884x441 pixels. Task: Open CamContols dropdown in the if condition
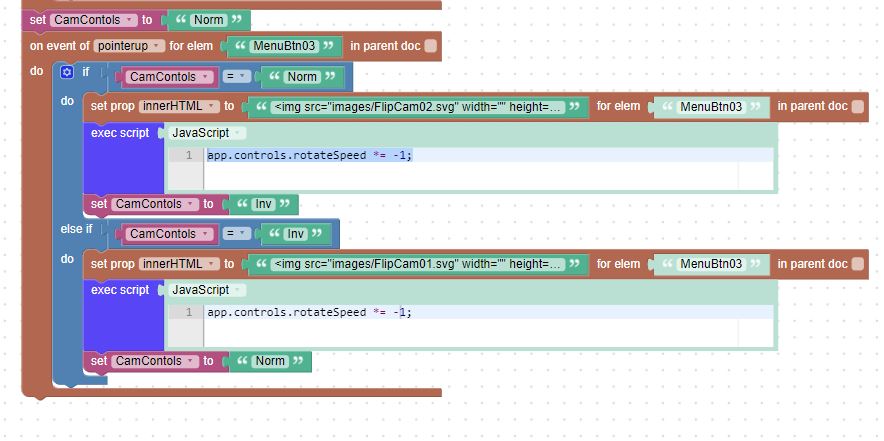169,77
